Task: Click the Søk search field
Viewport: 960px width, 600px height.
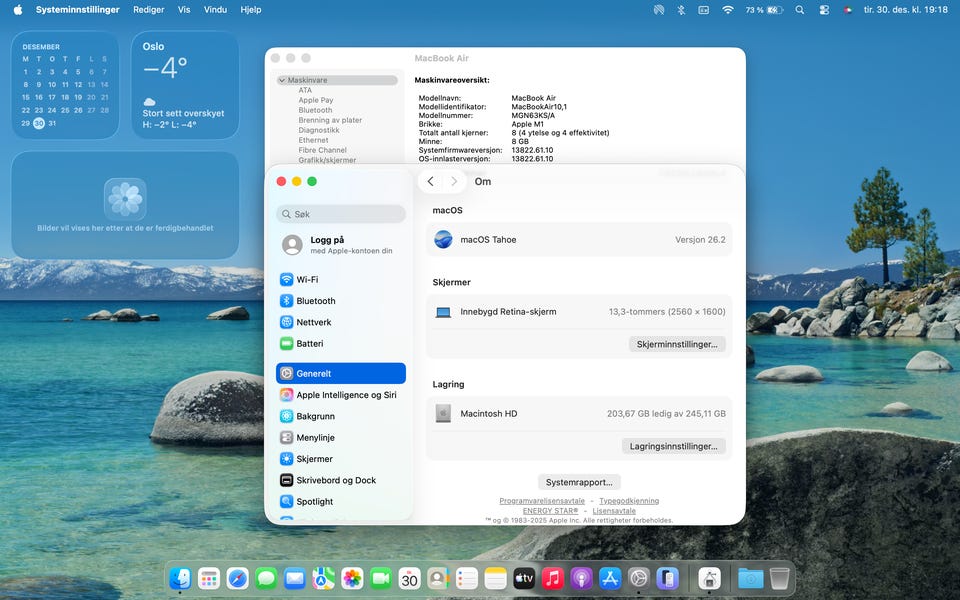Action: click(341, 214)
